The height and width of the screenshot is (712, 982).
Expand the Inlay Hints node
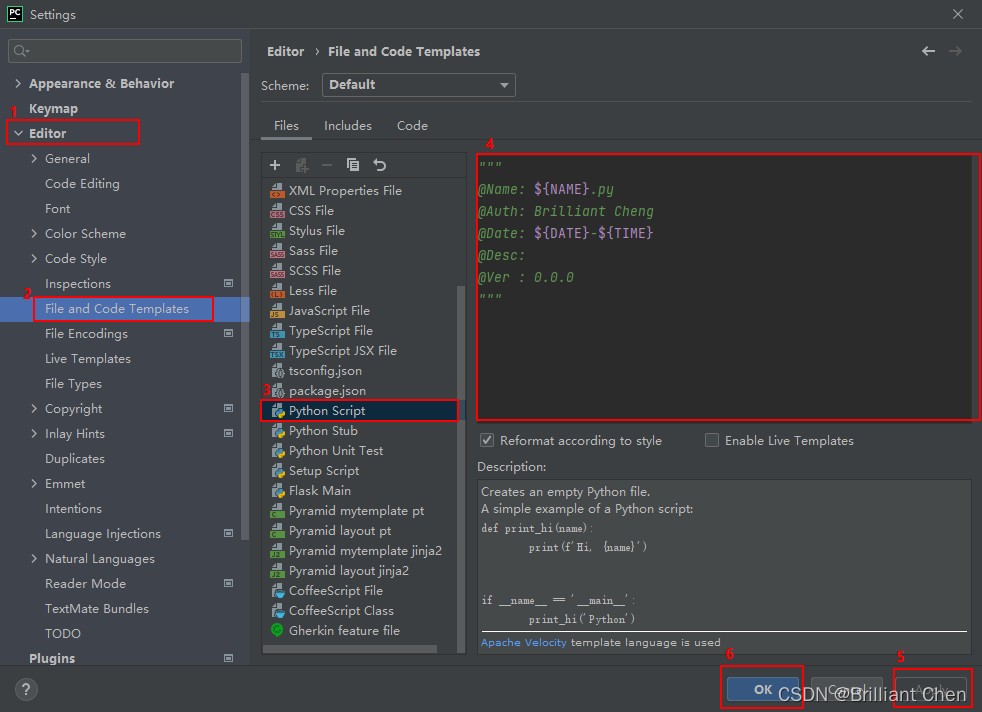(x=34, y=433)
